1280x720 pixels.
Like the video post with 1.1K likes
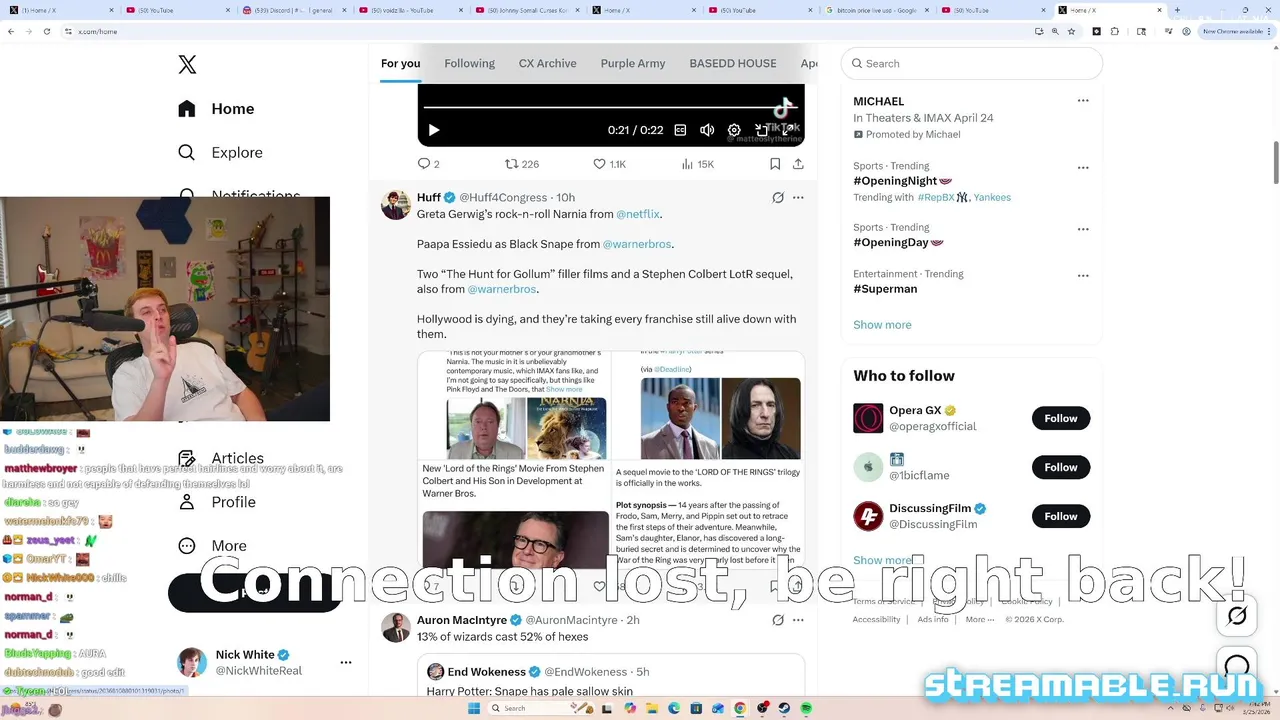pyautogui.click(x=609, y=164)
